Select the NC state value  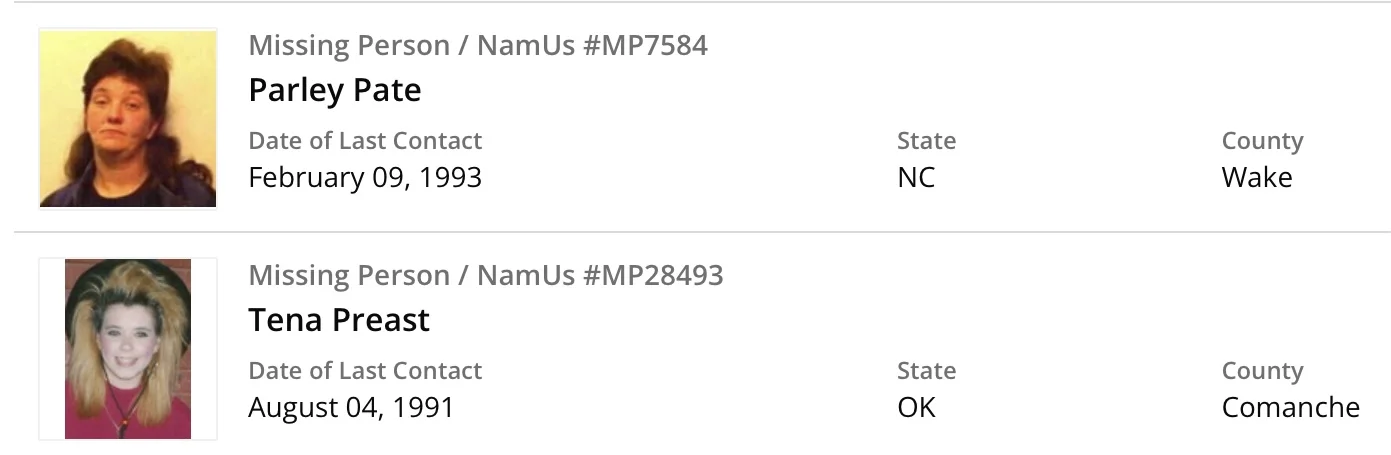pos(916,178)
